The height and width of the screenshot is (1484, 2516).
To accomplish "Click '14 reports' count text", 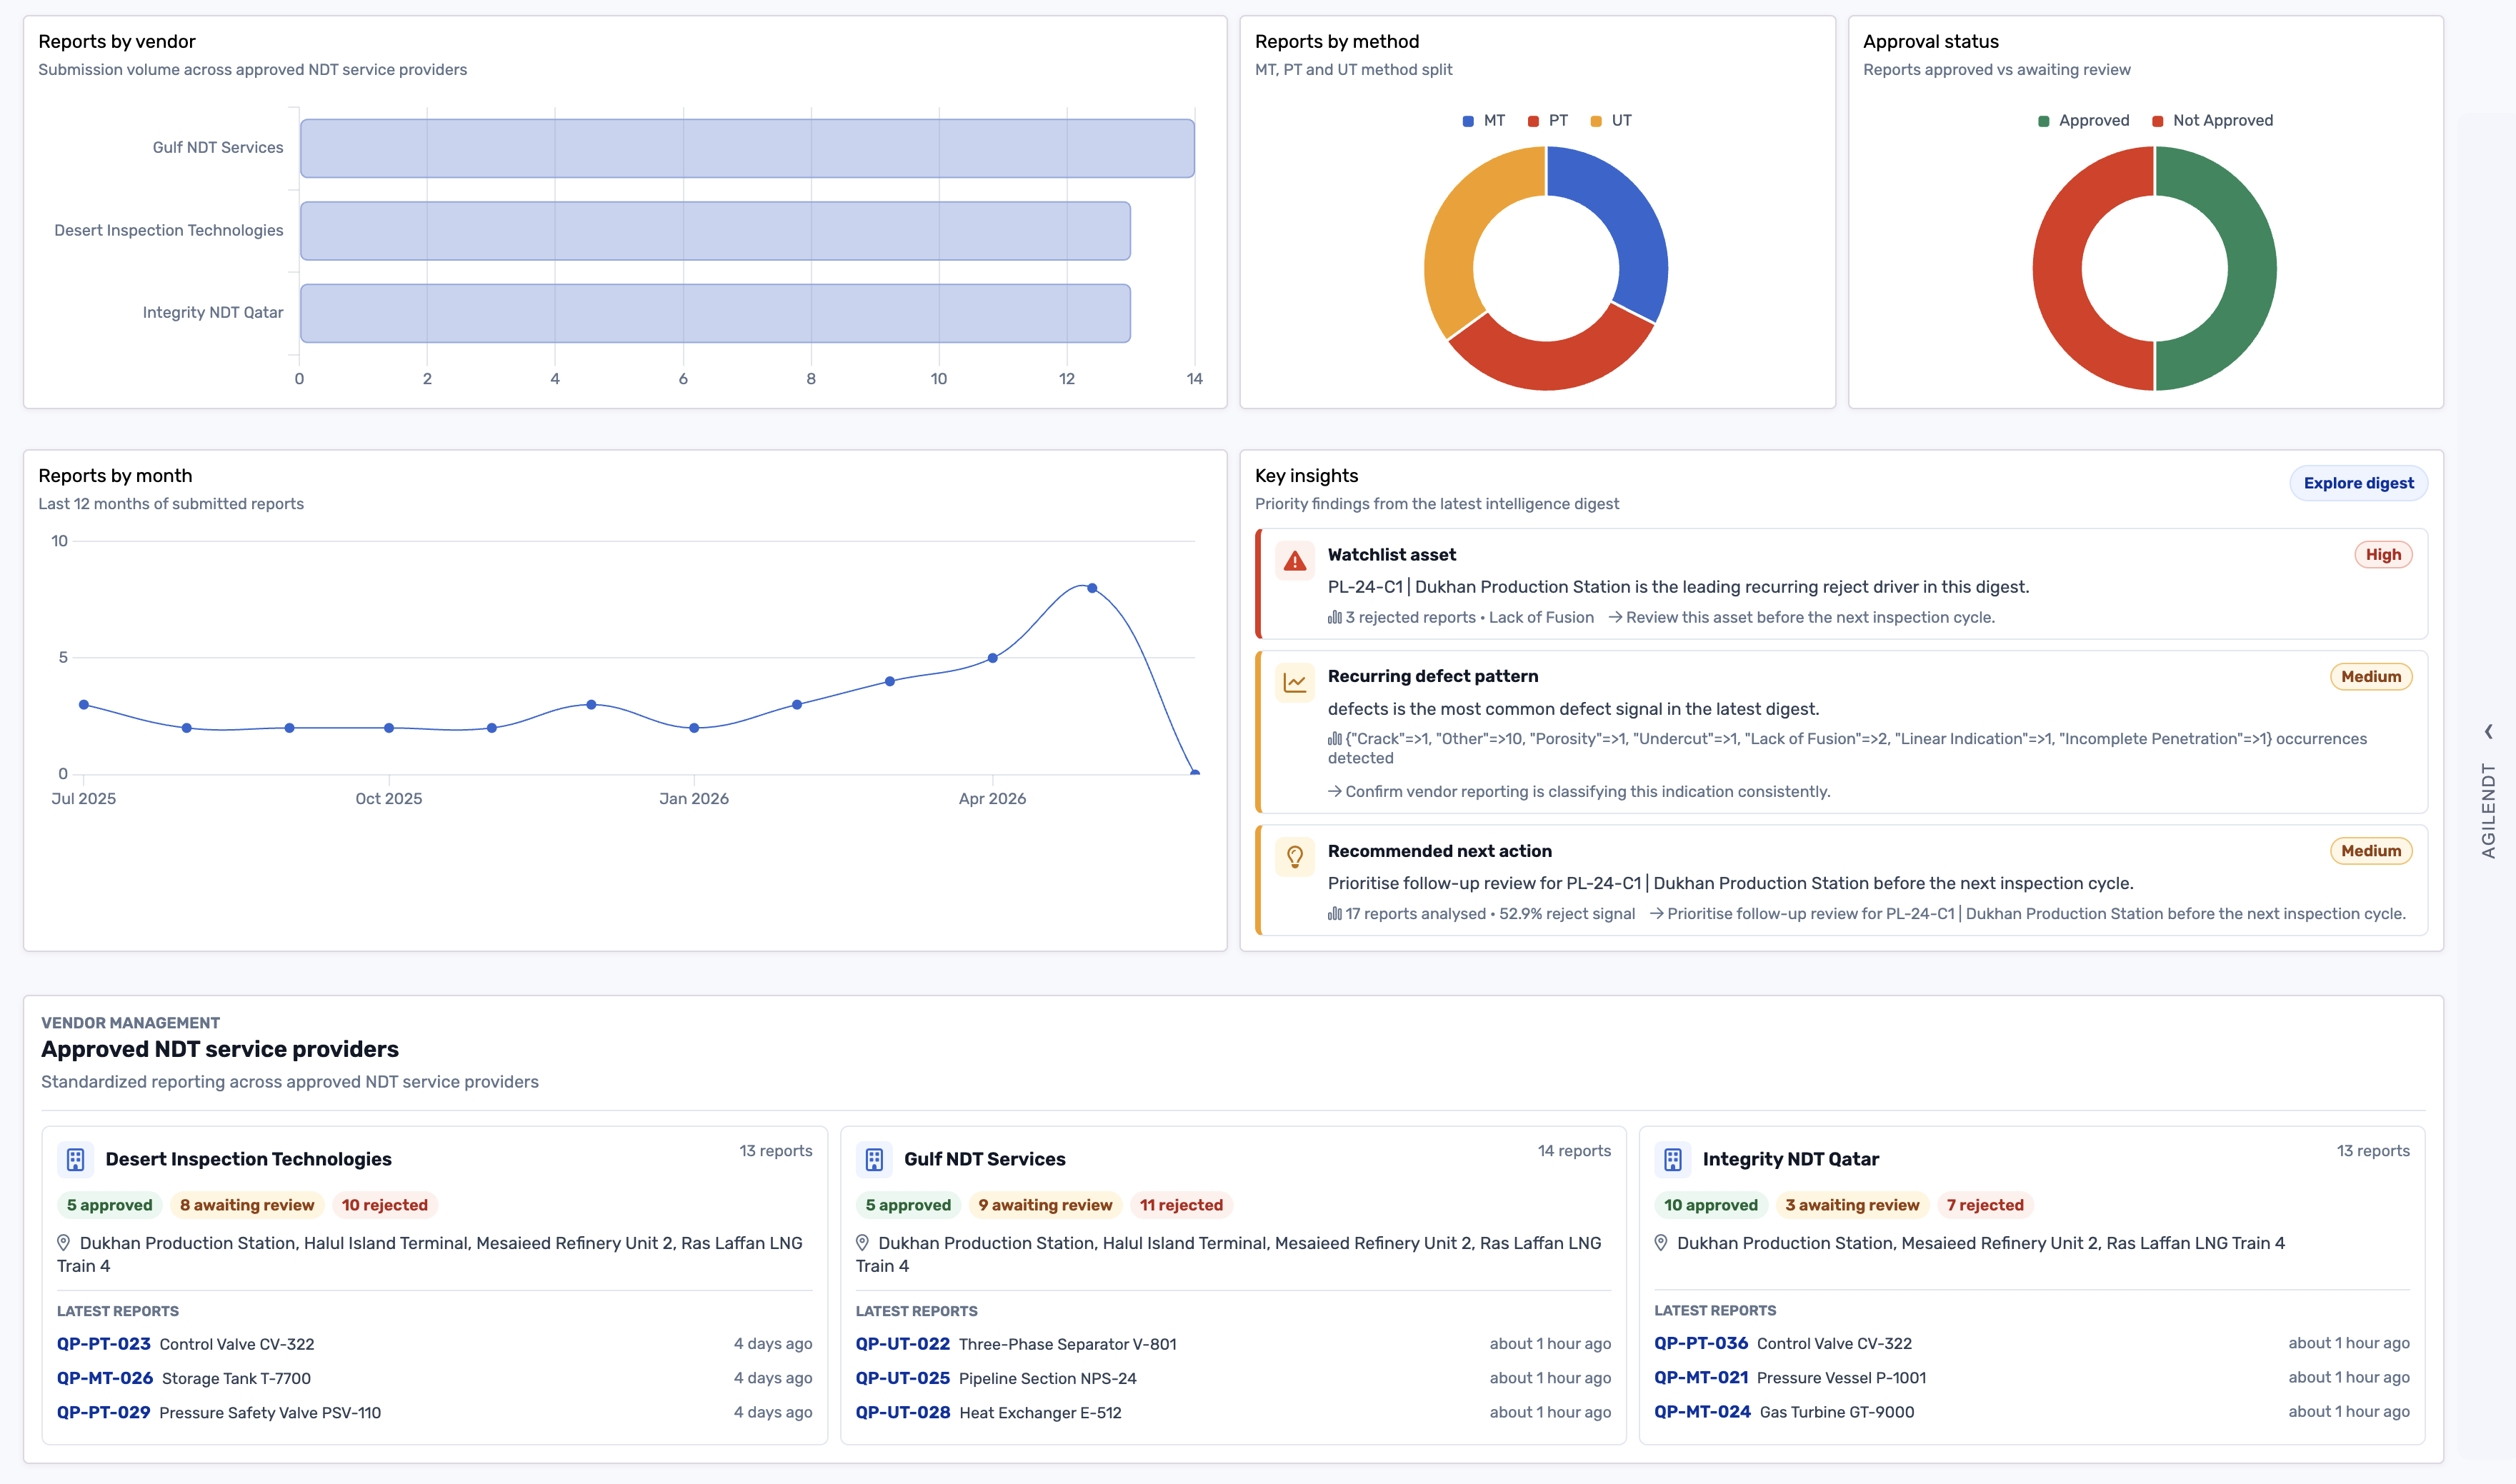I will (x=1574, y=1151).
